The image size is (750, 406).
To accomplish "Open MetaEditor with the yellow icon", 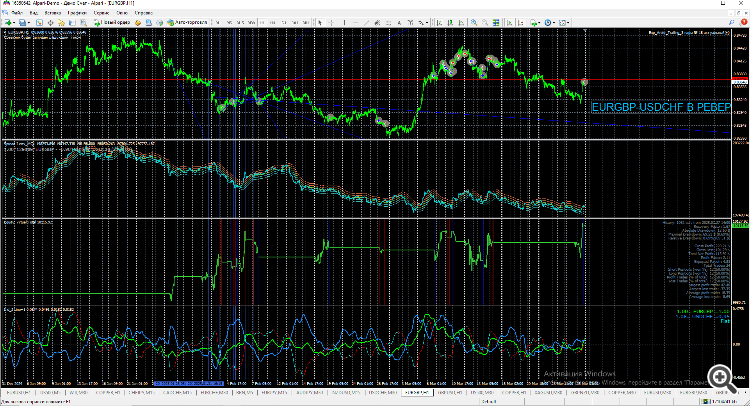I will [x=138, y=22].
